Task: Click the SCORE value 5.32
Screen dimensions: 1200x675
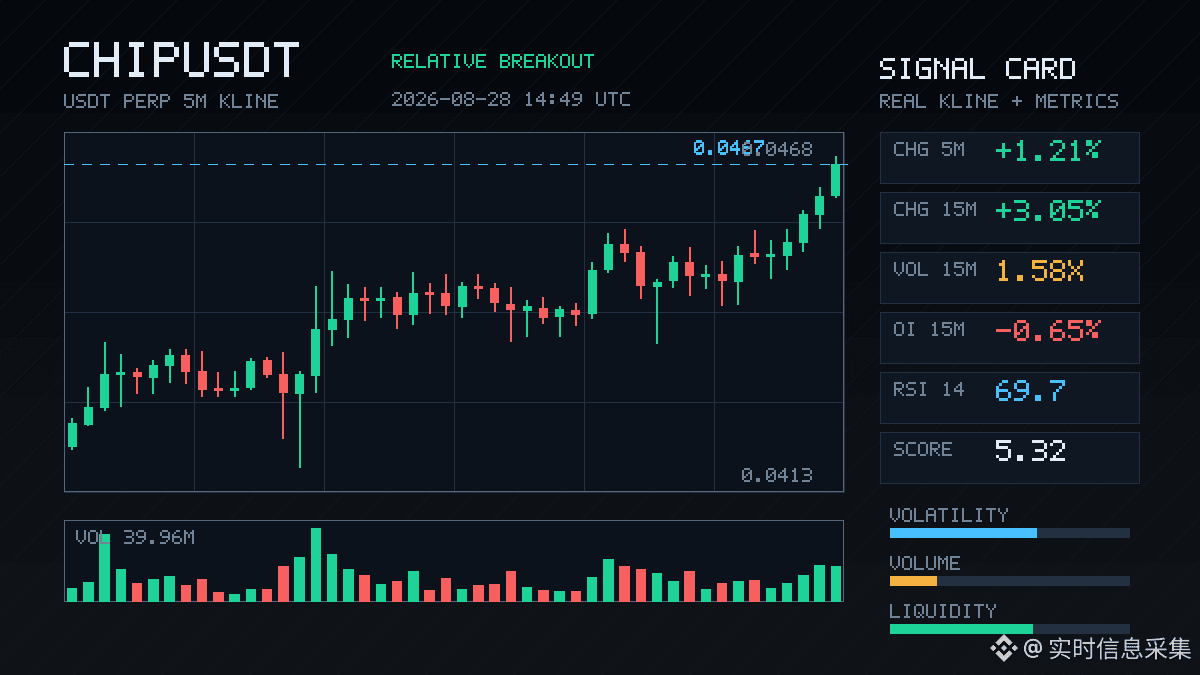Action: [1030, 450]
